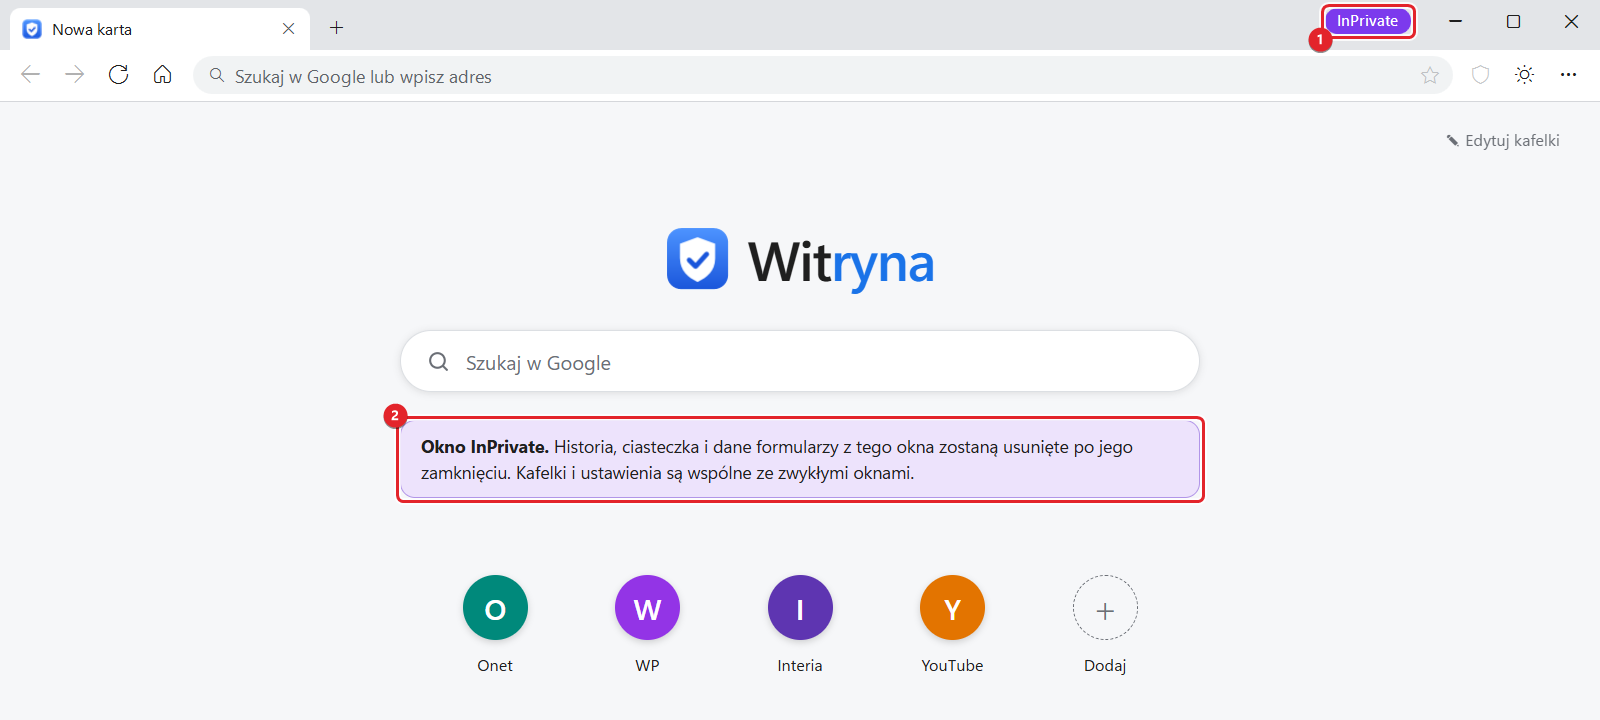Toggle the light/dark theme sun icon

pyautogui.click(x=1525, y=75)
